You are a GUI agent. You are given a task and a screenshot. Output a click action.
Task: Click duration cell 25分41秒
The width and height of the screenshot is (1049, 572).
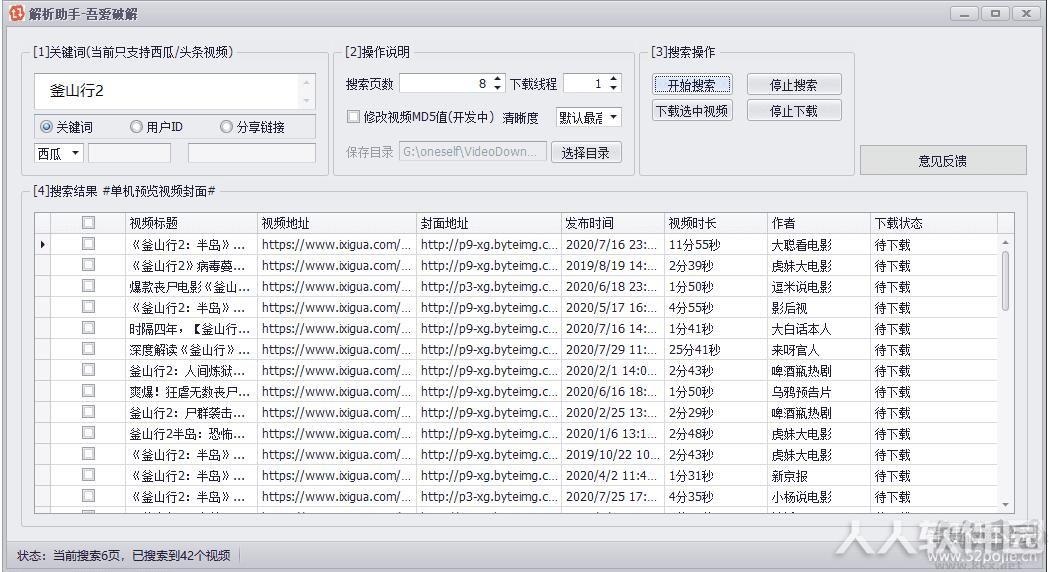(694, 349)
